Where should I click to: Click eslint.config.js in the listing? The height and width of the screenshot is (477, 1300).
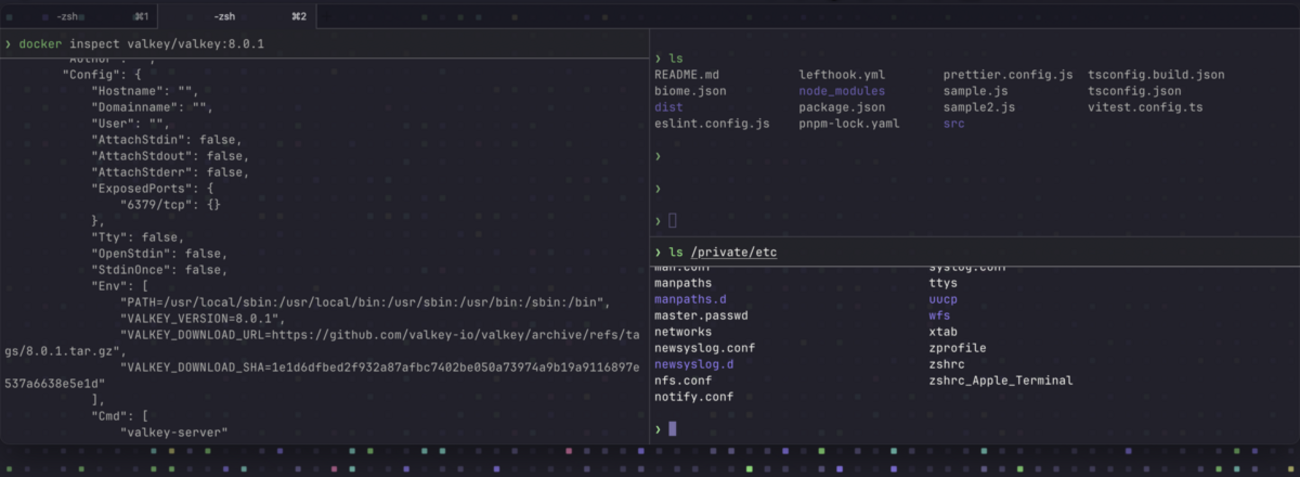(x=712, y=124)
